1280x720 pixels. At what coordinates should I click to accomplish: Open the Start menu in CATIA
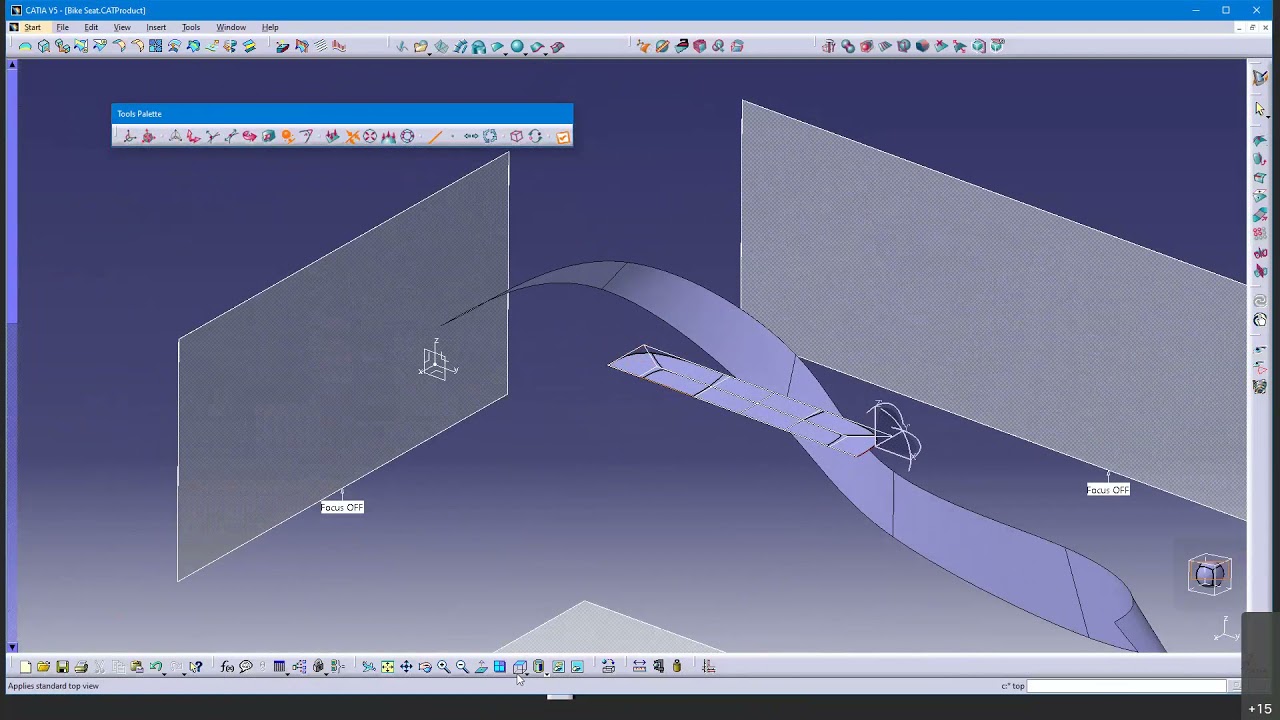(x=33, y=27)
